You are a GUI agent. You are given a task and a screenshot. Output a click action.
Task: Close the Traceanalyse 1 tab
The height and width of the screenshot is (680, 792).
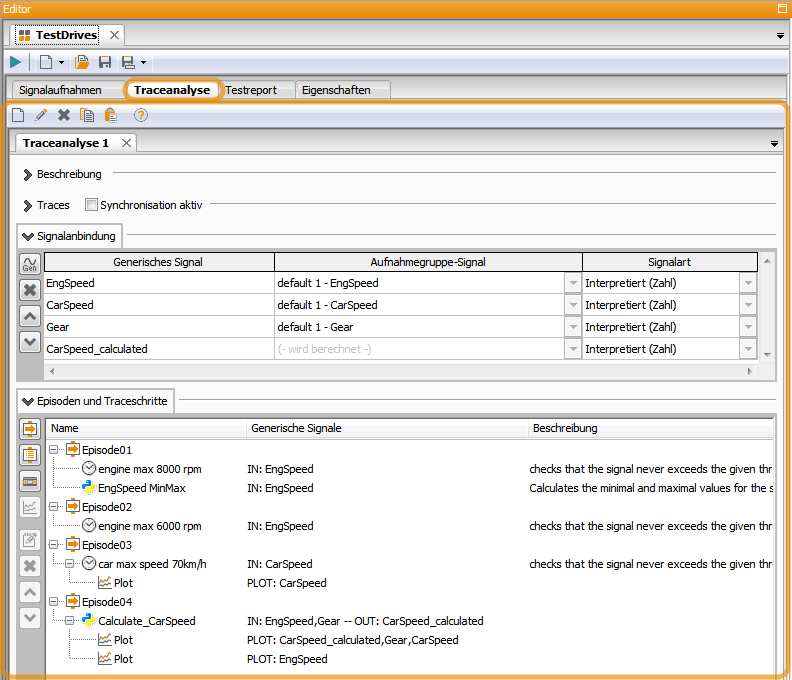[126, 143]
